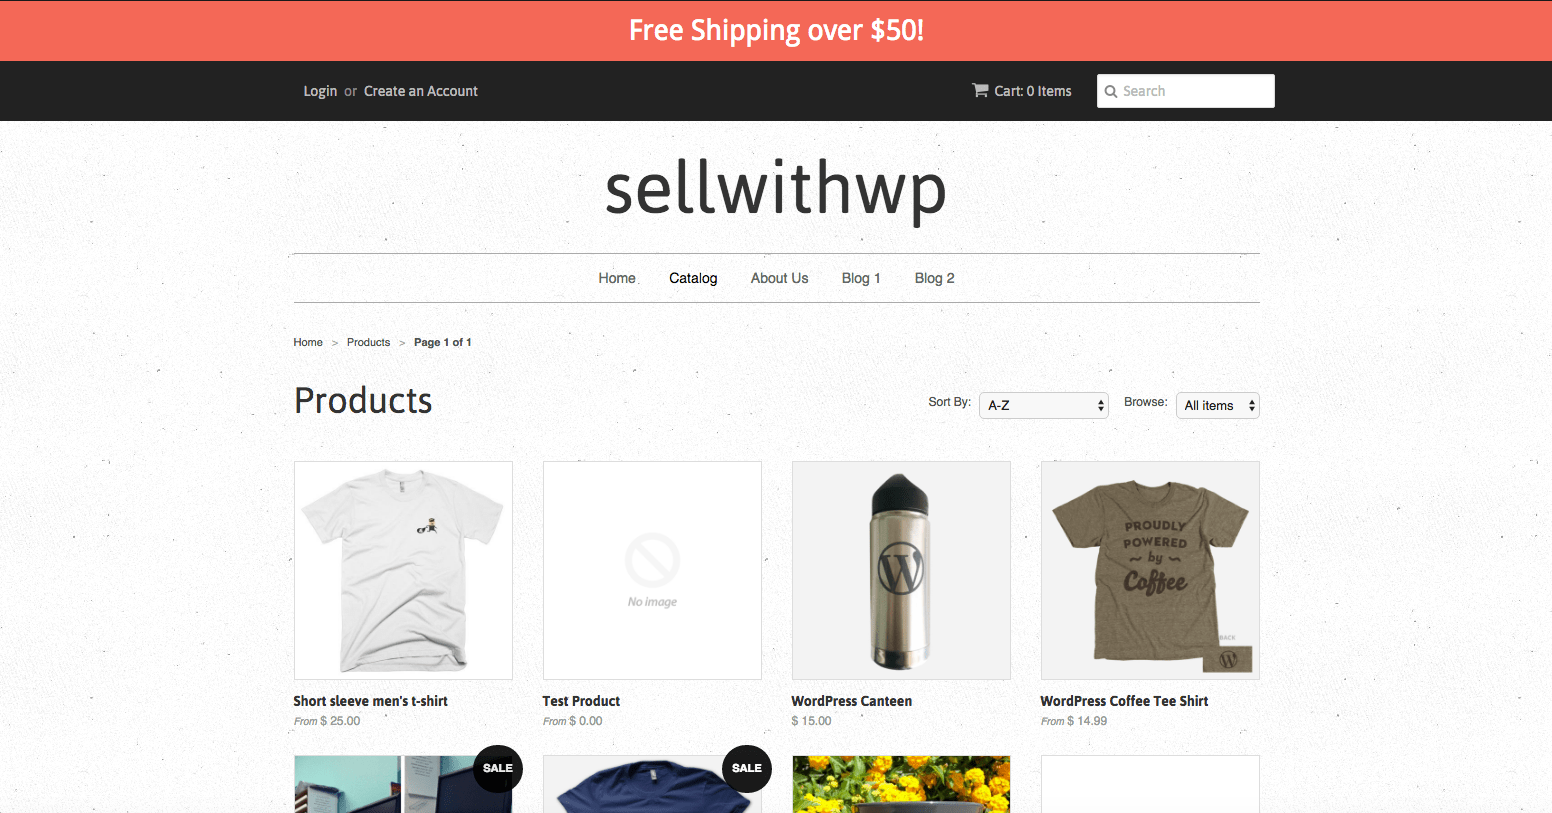Image resolution: width=1552 pixels, height=813 pixels.
Task: Open Blog 1 from navigation
Action: click(x=861, y=278)
